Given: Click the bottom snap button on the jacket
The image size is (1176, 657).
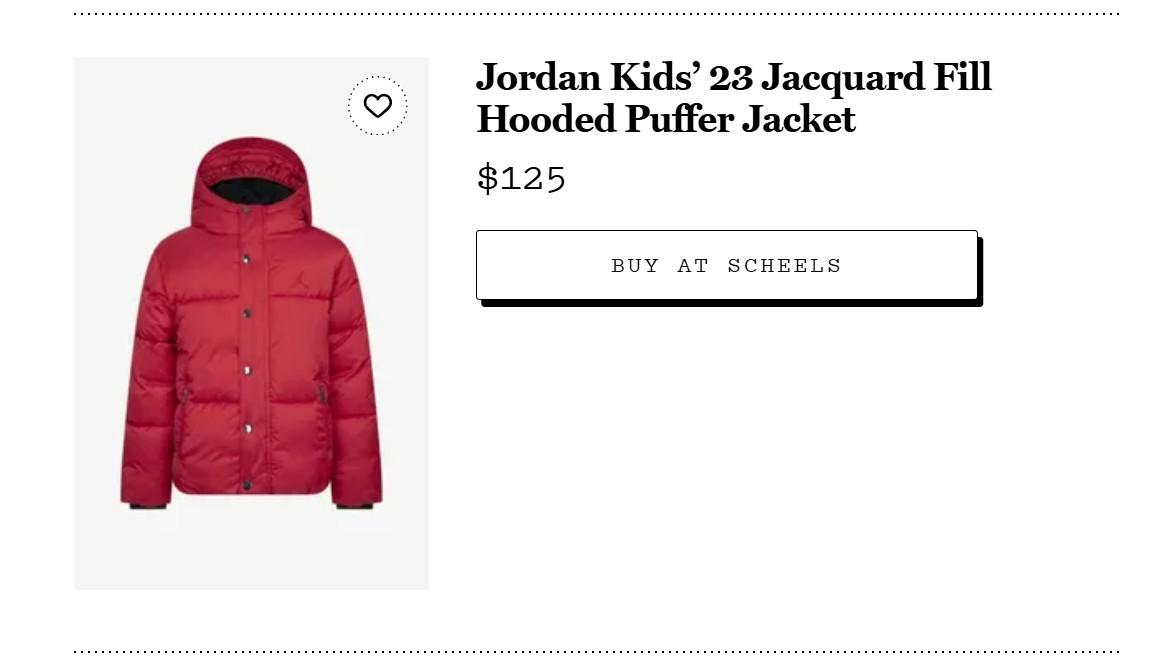Looking at the screenshot, I should [x=246, y=486].
